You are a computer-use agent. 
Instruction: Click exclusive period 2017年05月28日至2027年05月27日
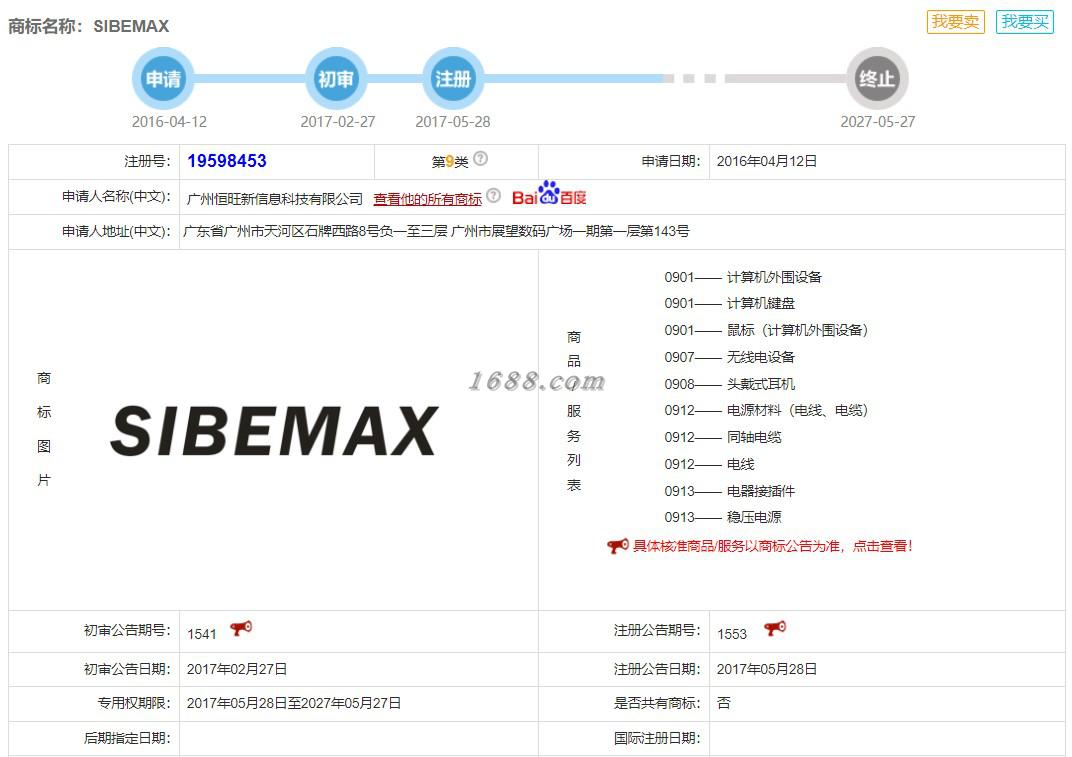click(294, 703)
